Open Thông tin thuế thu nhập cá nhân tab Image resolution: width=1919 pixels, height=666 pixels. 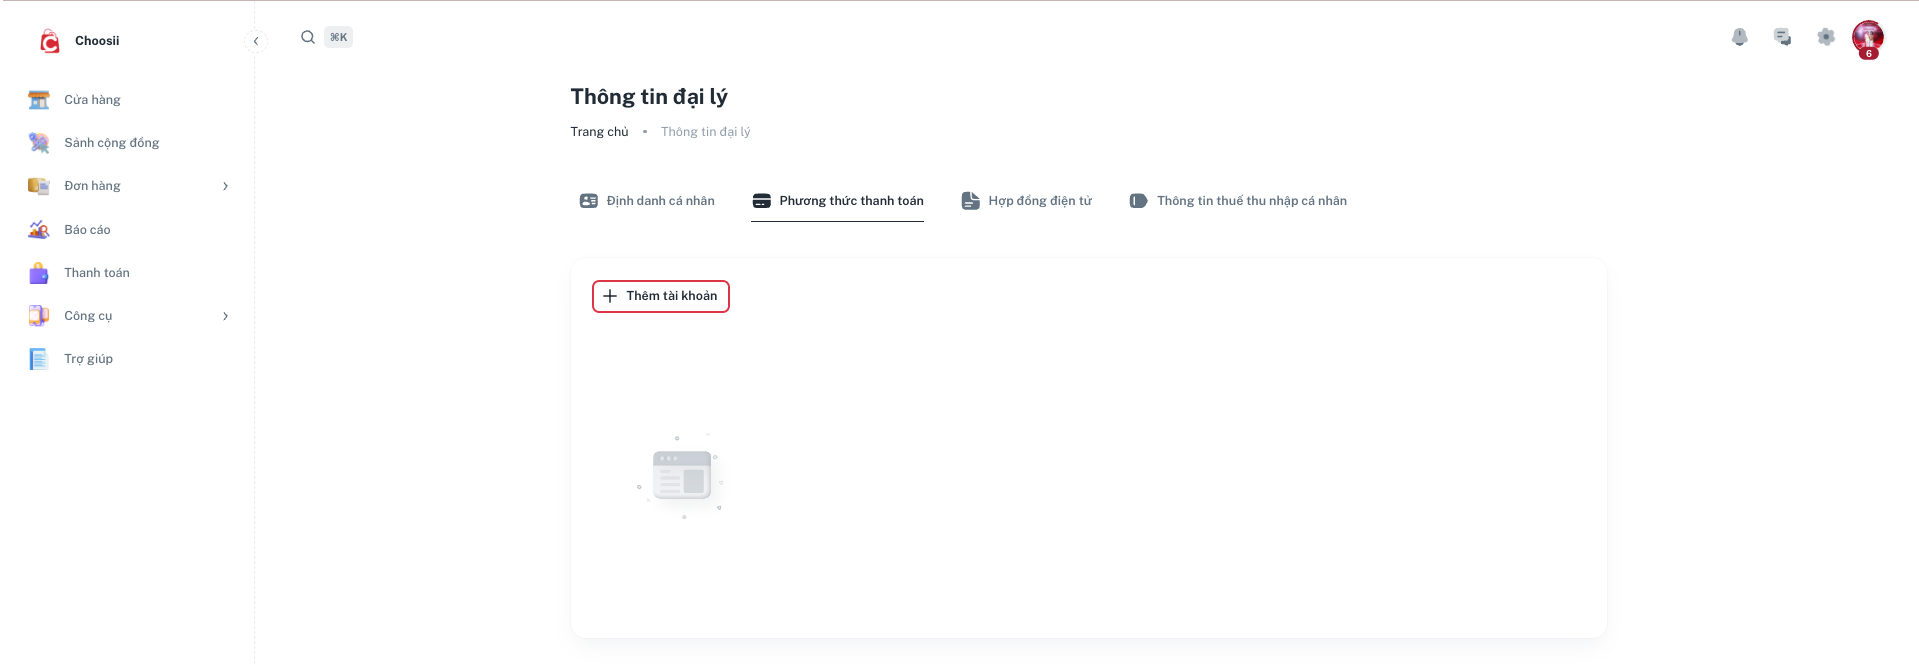[x=1238, y=201]
